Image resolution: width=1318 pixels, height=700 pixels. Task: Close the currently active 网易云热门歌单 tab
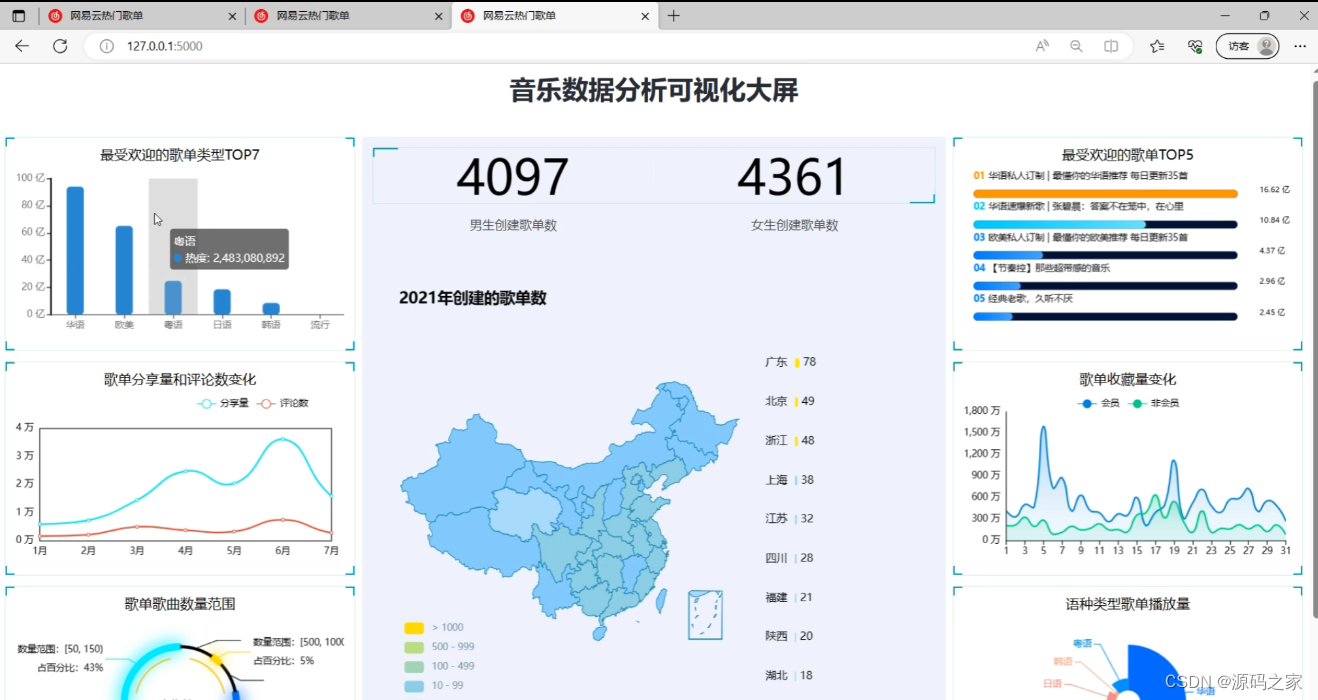[x=645, y=16]
